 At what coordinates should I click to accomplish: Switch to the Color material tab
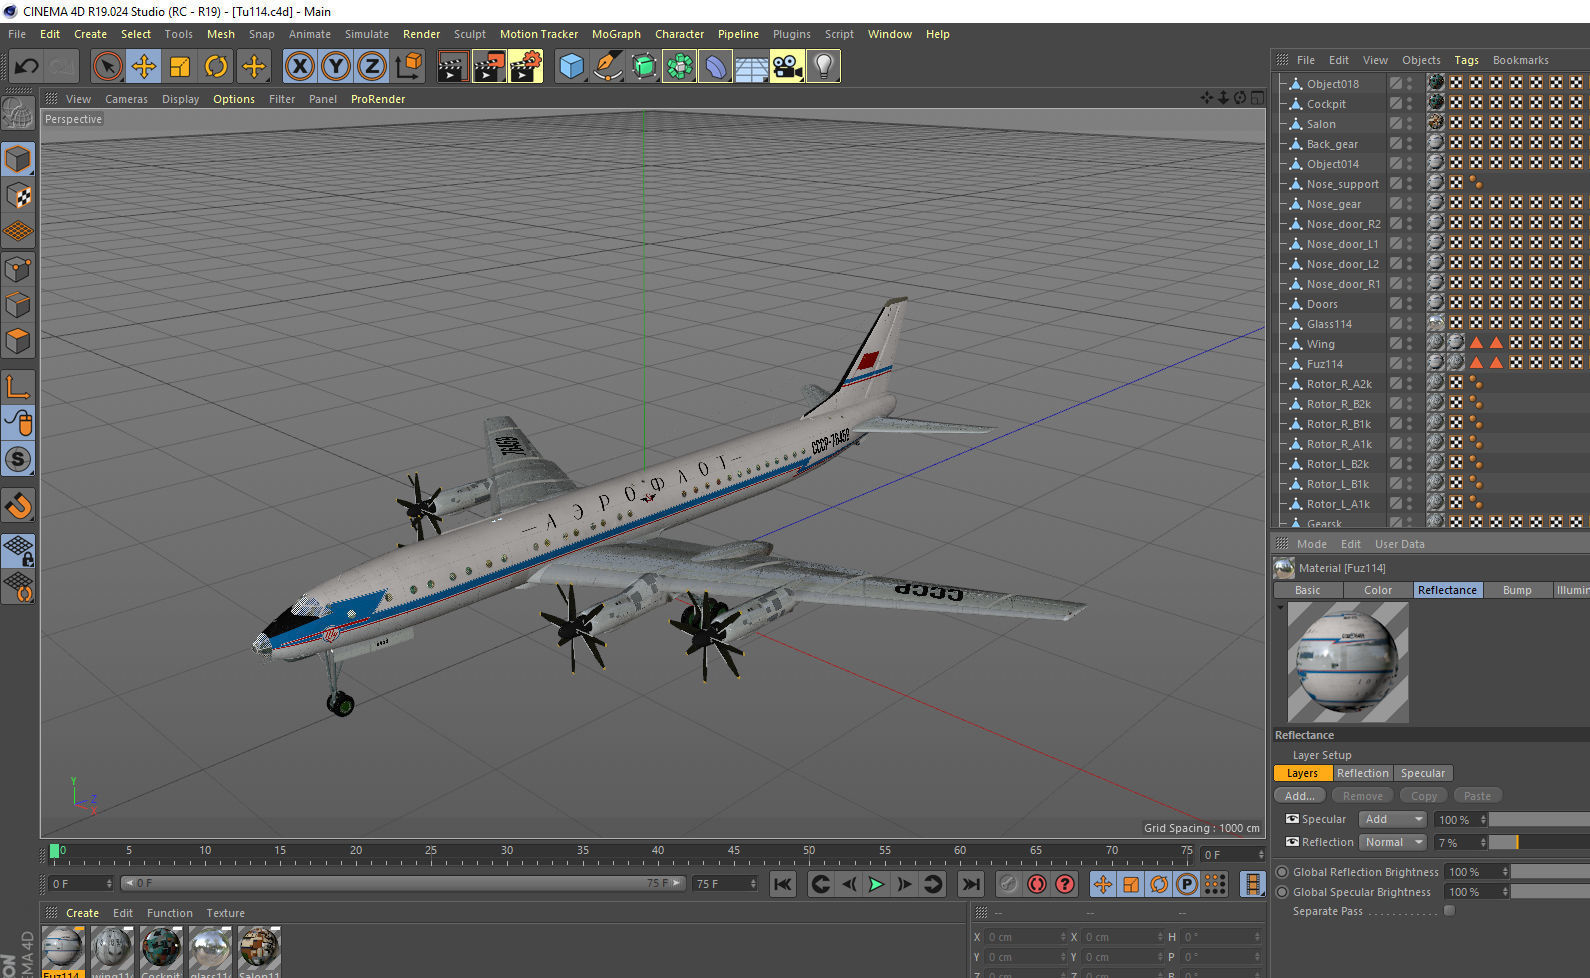pyautogui.click(x=1377, y=590)
